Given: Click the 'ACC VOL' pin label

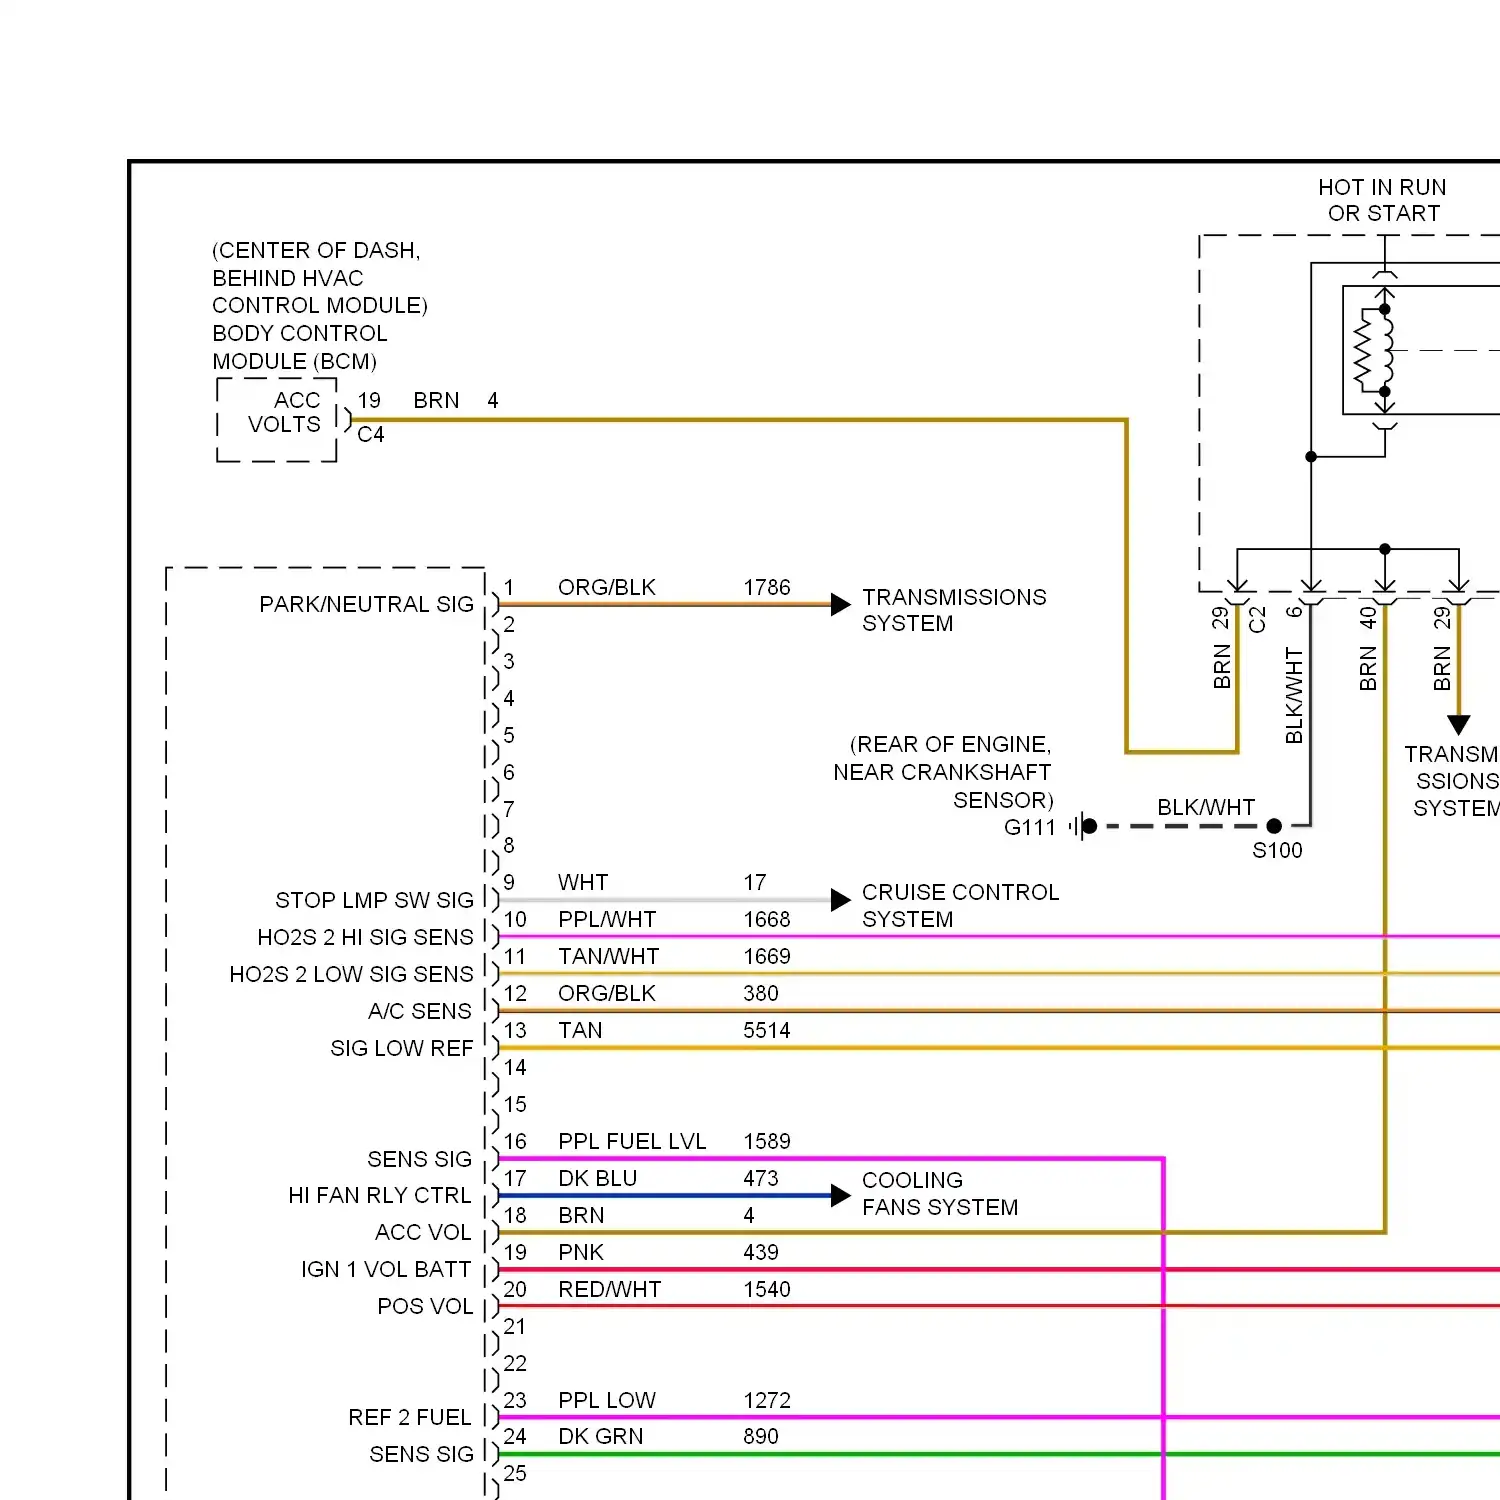Looking at the screenshot, I should pos(423,1232).
